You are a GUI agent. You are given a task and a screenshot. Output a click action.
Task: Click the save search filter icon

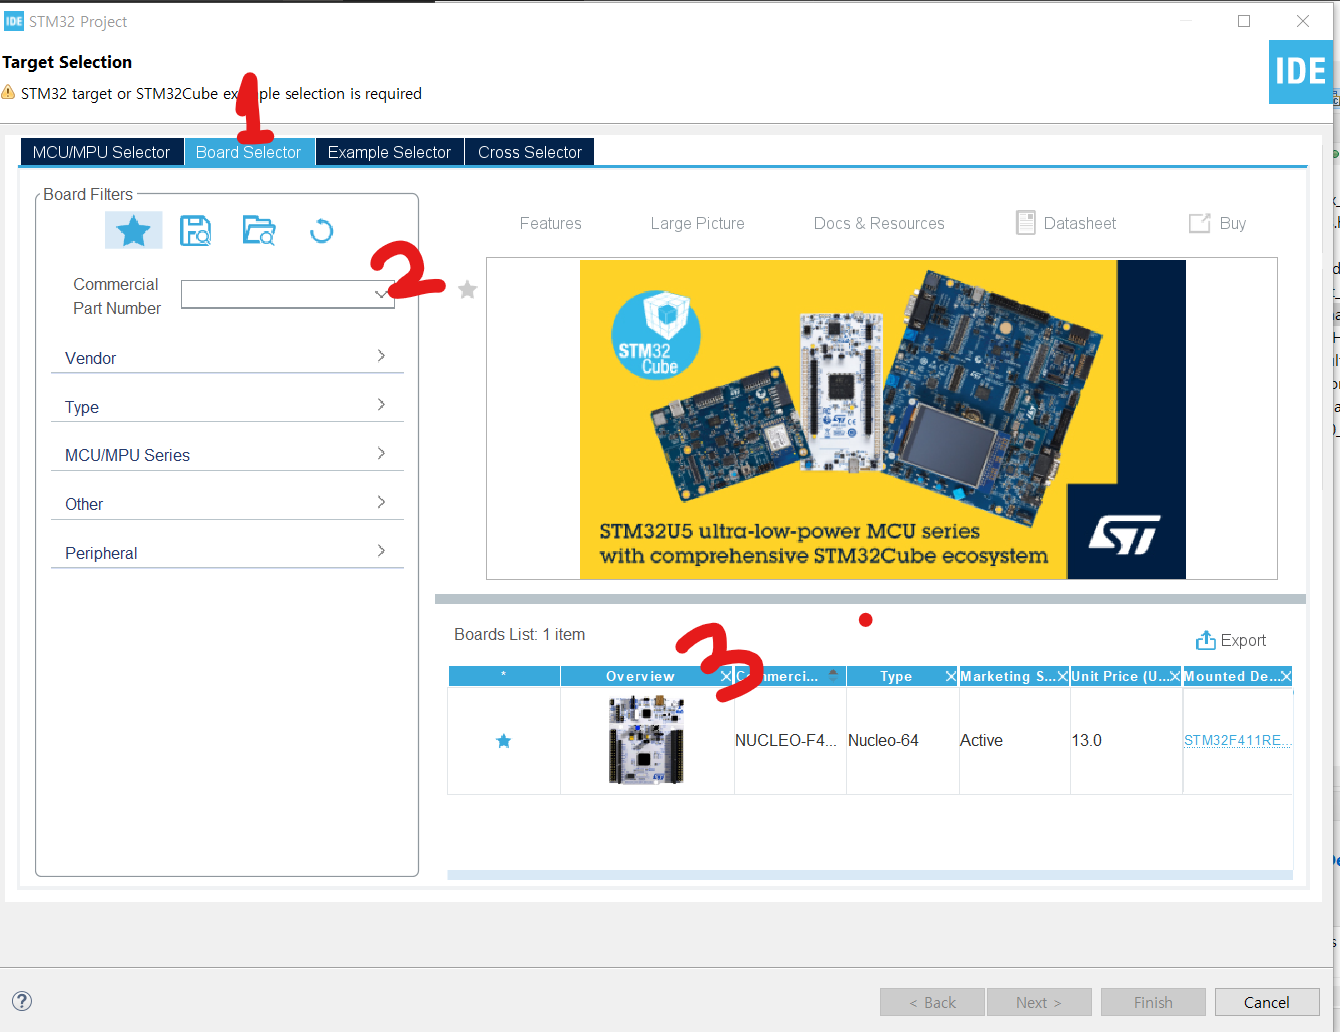[196, 229]
